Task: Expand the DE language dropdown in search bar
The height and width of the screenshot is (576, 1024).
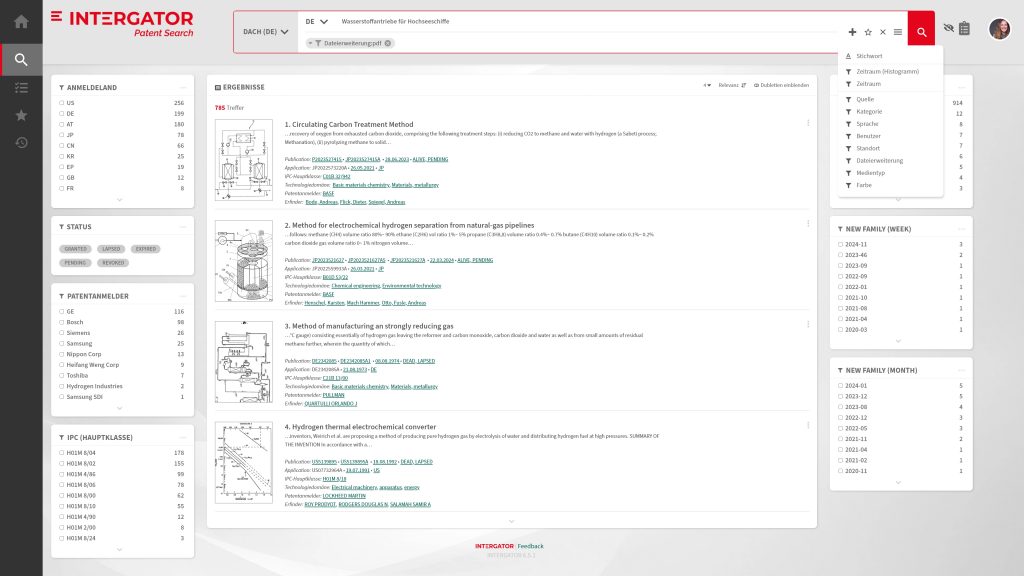Action: click(x=317, y=21)
